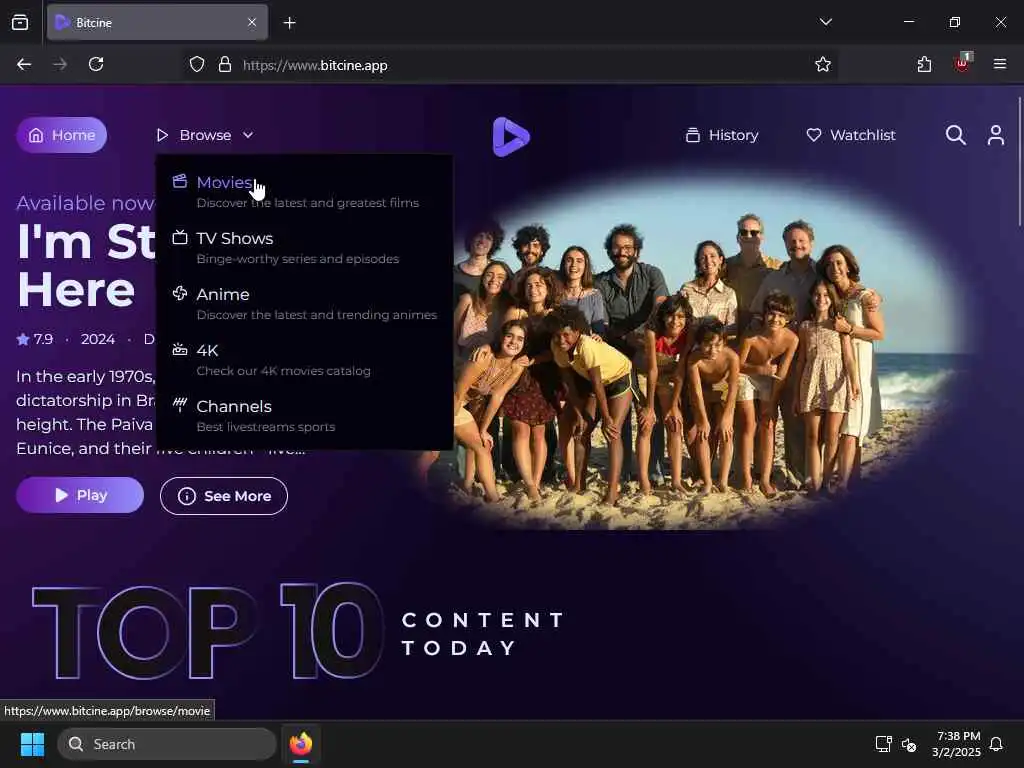Click the site security padlock icon
Screen dimensions: 1024x768
[225, 65]
